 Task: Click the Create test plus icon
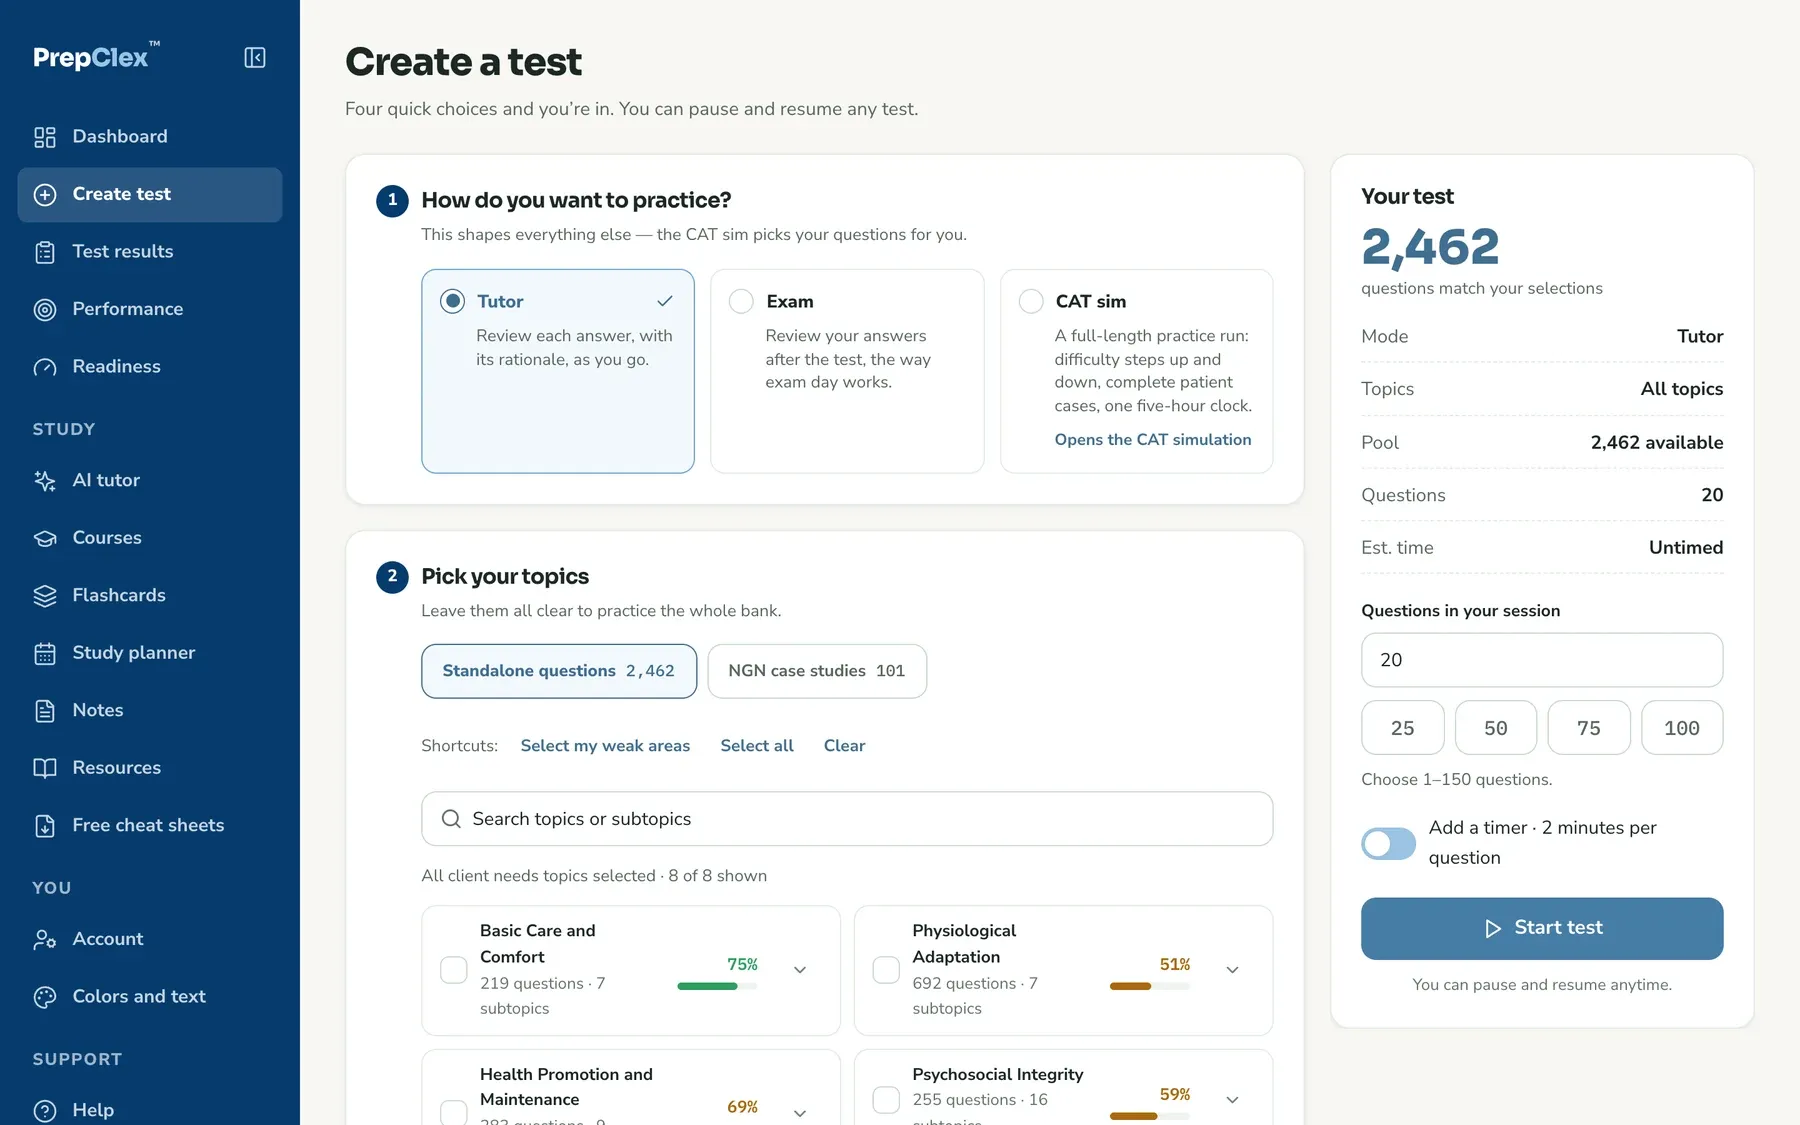45,195
